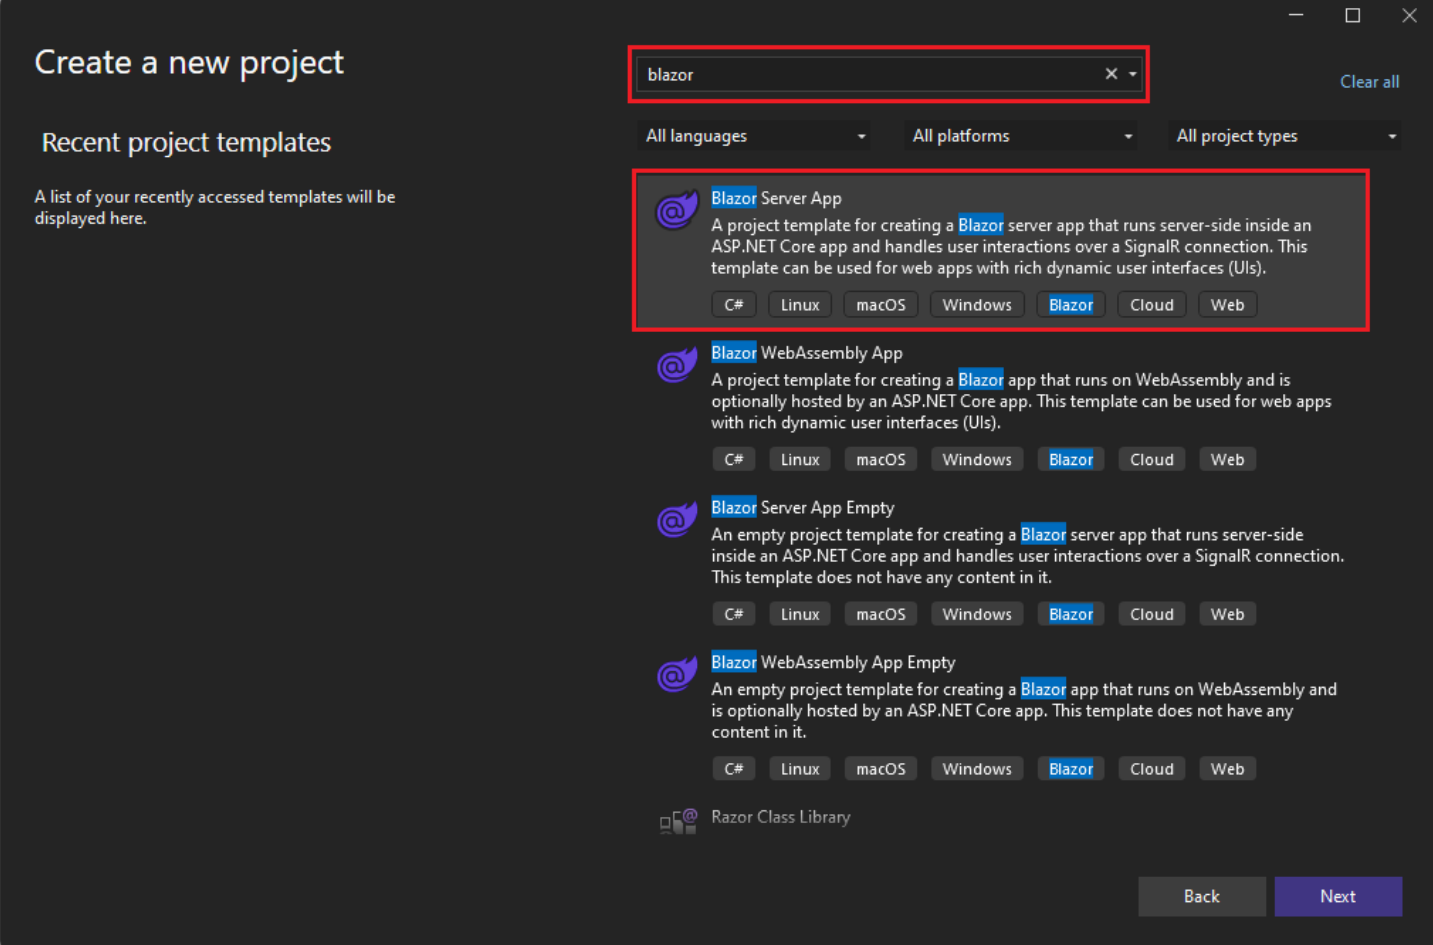Select the Razor Class Library template

click(781, 817)
